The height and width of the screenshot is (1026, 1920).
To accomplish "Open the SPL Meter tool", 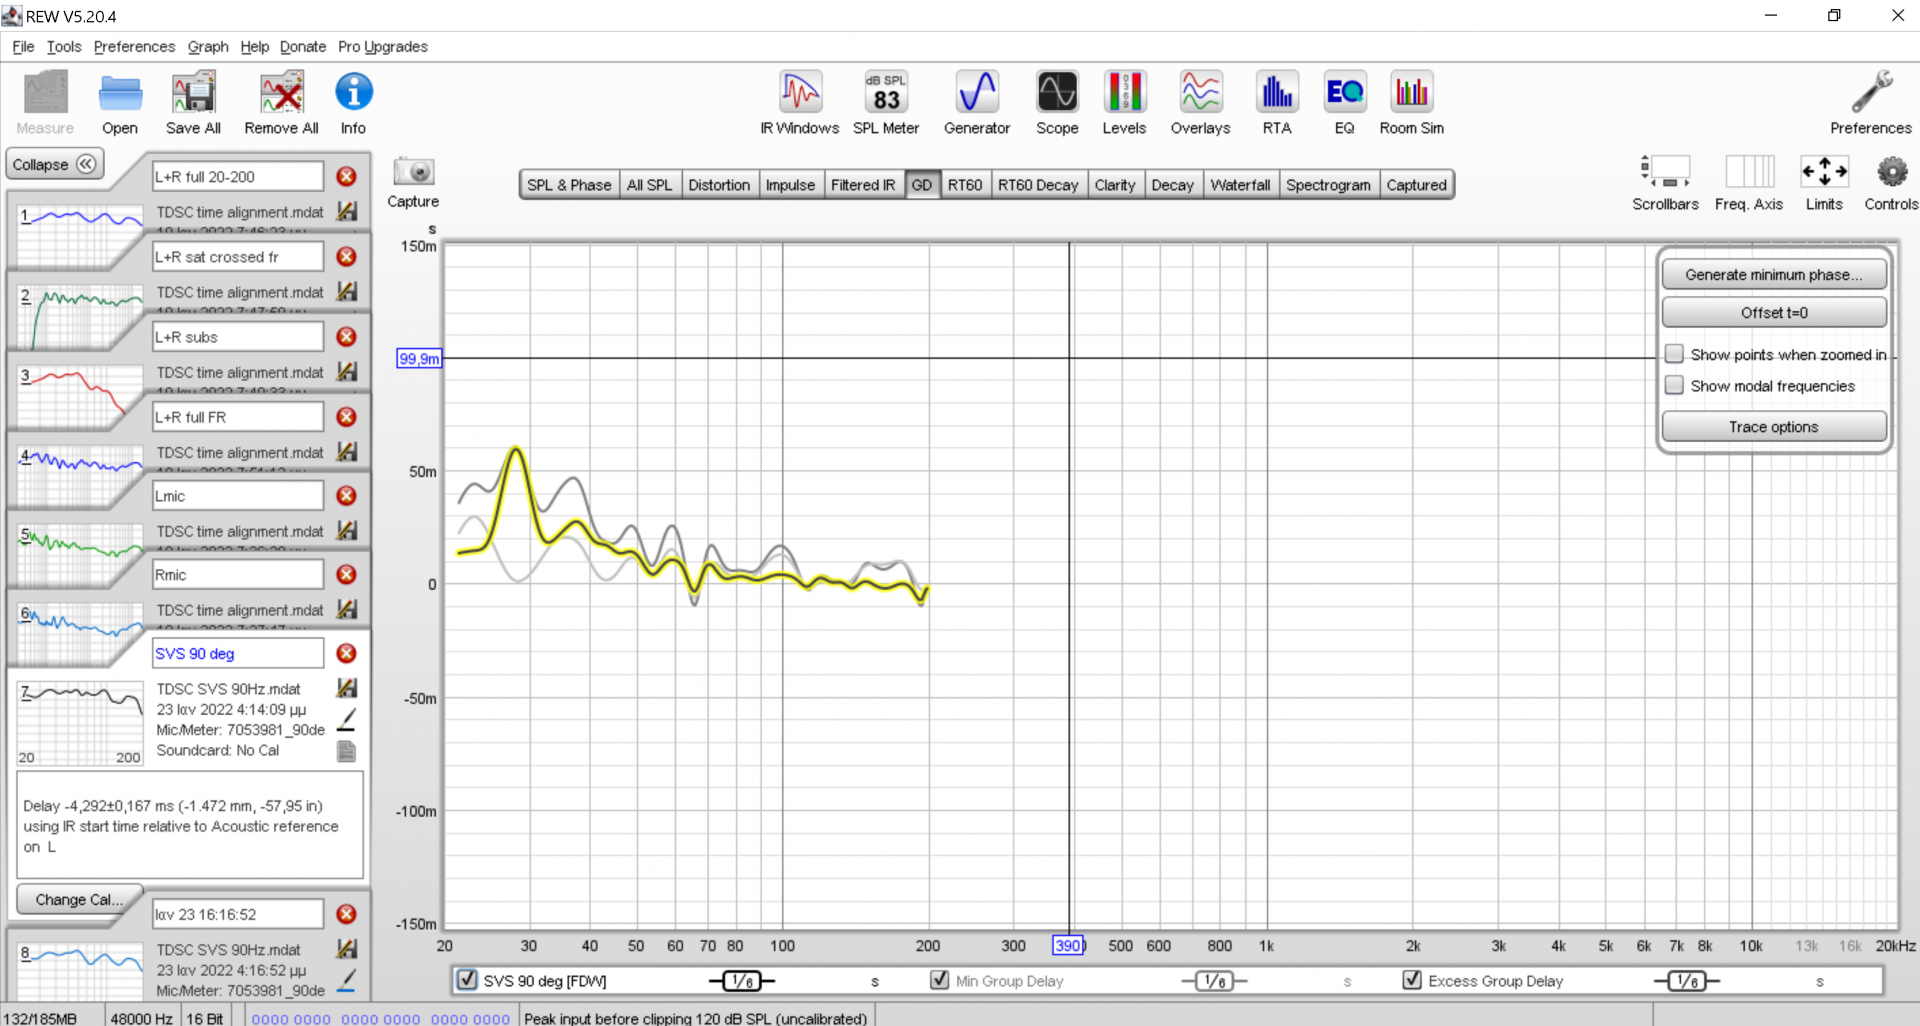I will [x=885, y=102].
